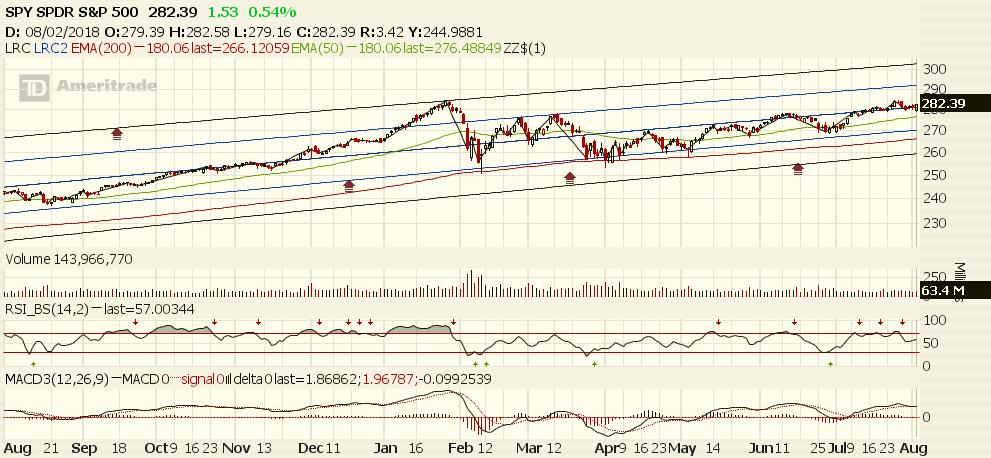Click the dark red arrow marker below December prices
The height and width of the screenshot is (458, 991).
349,185
